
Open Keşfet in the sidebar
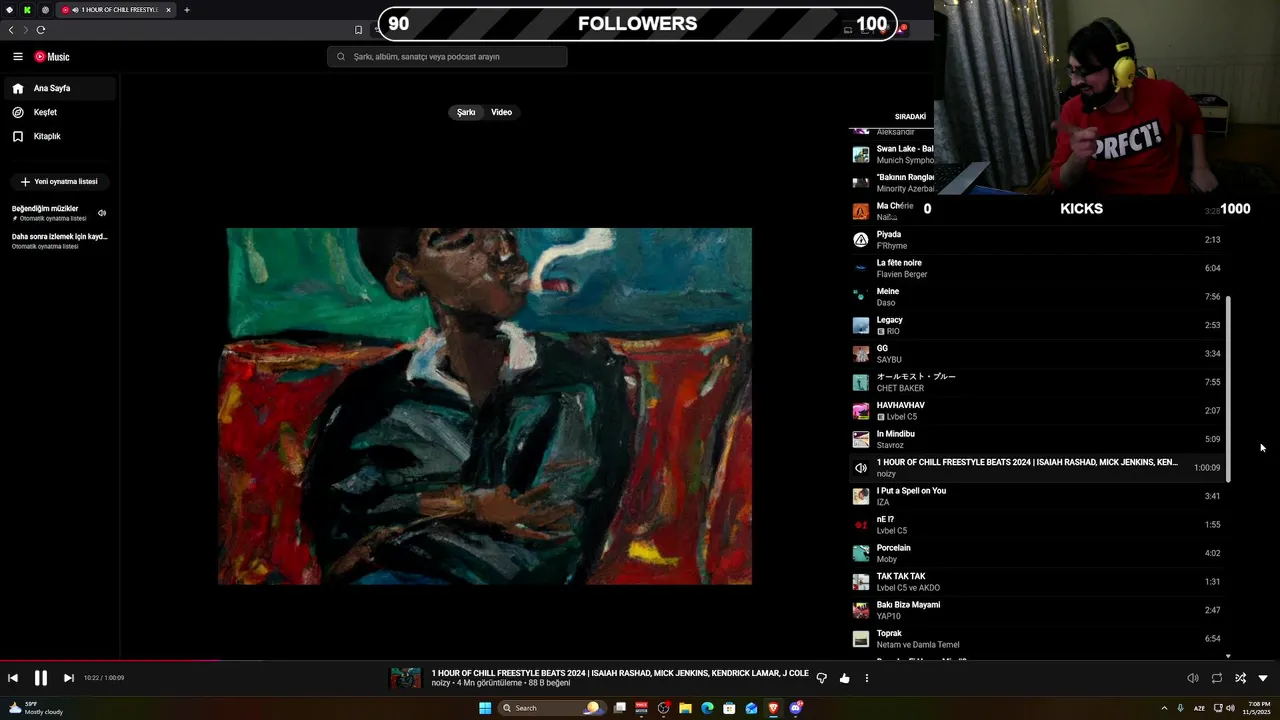pos(59,112)
